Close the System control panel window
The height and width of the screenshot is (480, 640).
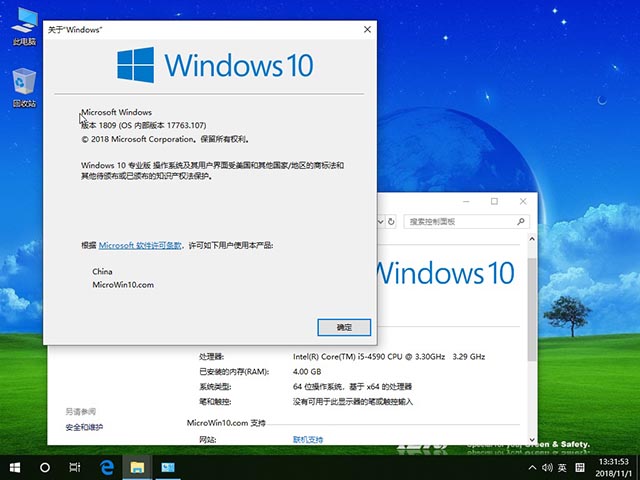(523, 201)
